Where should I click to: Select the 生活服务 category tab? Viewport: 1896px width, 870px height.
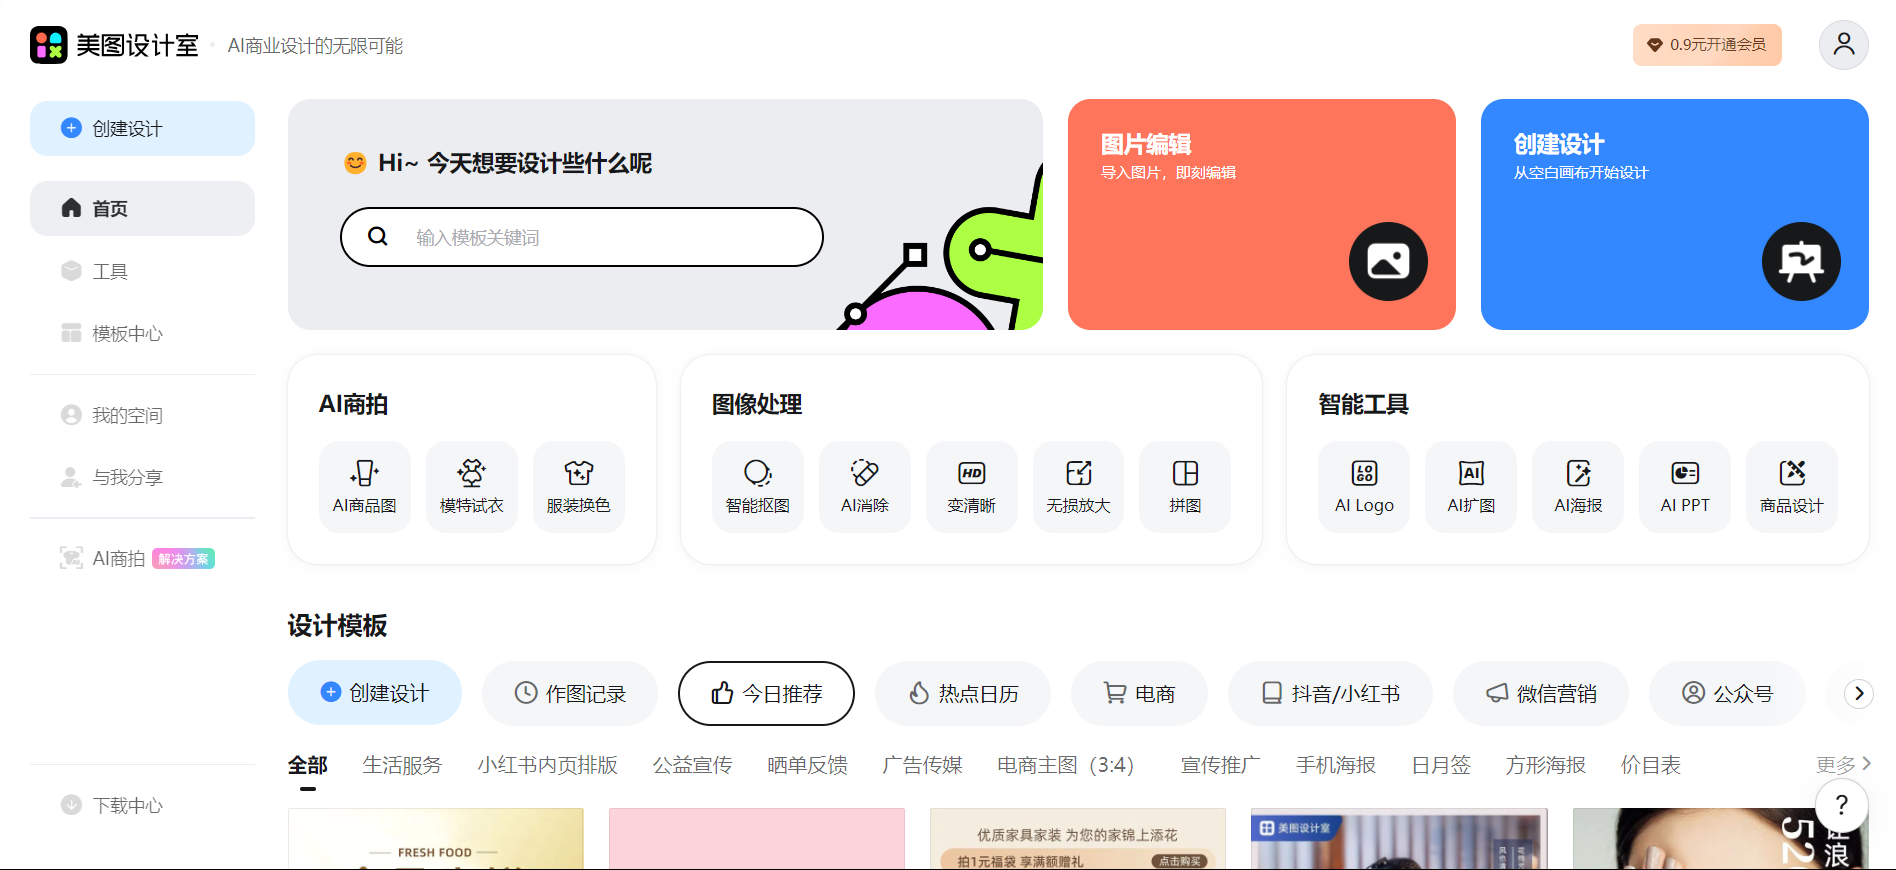pyautogui.click(x=402, y=765)
